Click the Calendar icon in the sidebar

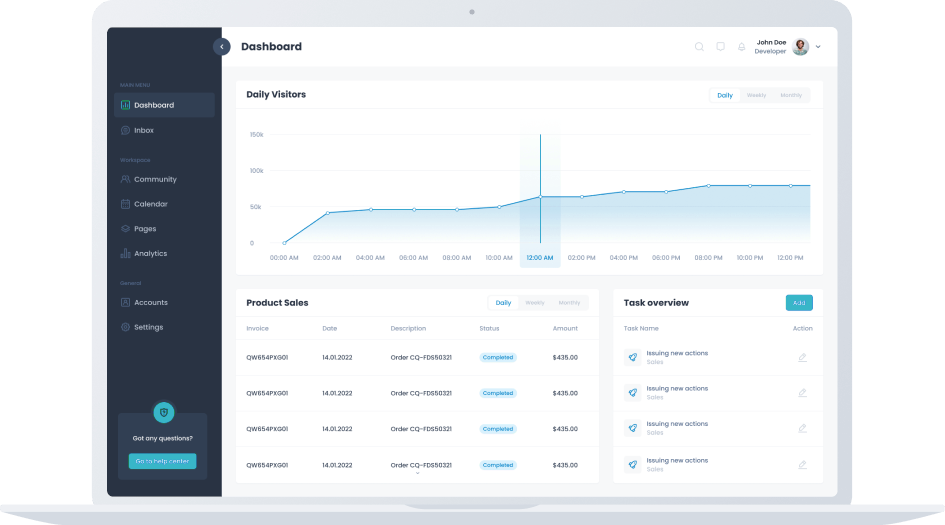(x=125, y=204)
